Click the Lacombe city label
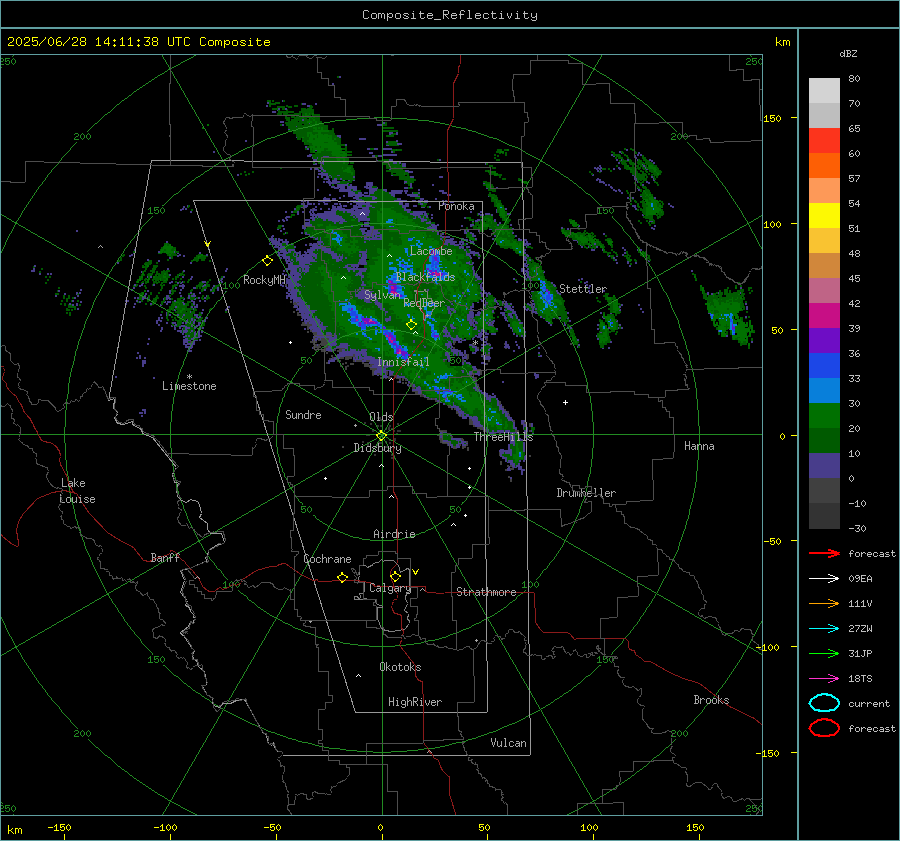This screenshot has height=841, width=900. [x=431, y=251]
